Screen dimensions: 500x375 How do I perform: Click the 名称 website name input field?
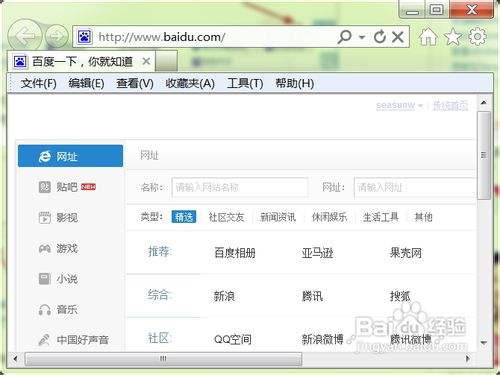pyautogui.click(x=240, y=187)
